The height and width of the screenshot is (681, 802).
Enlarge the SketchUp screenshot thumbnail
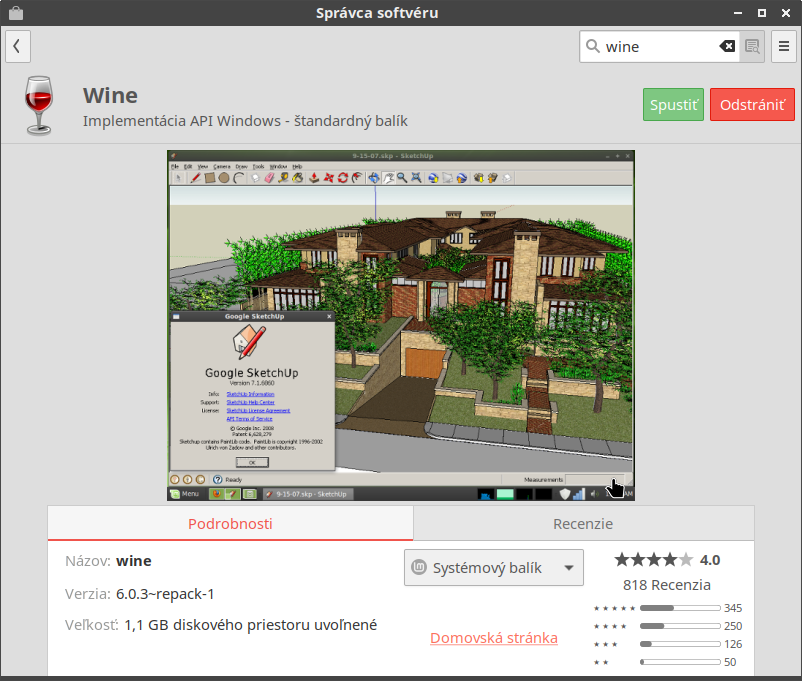(401, 325)
